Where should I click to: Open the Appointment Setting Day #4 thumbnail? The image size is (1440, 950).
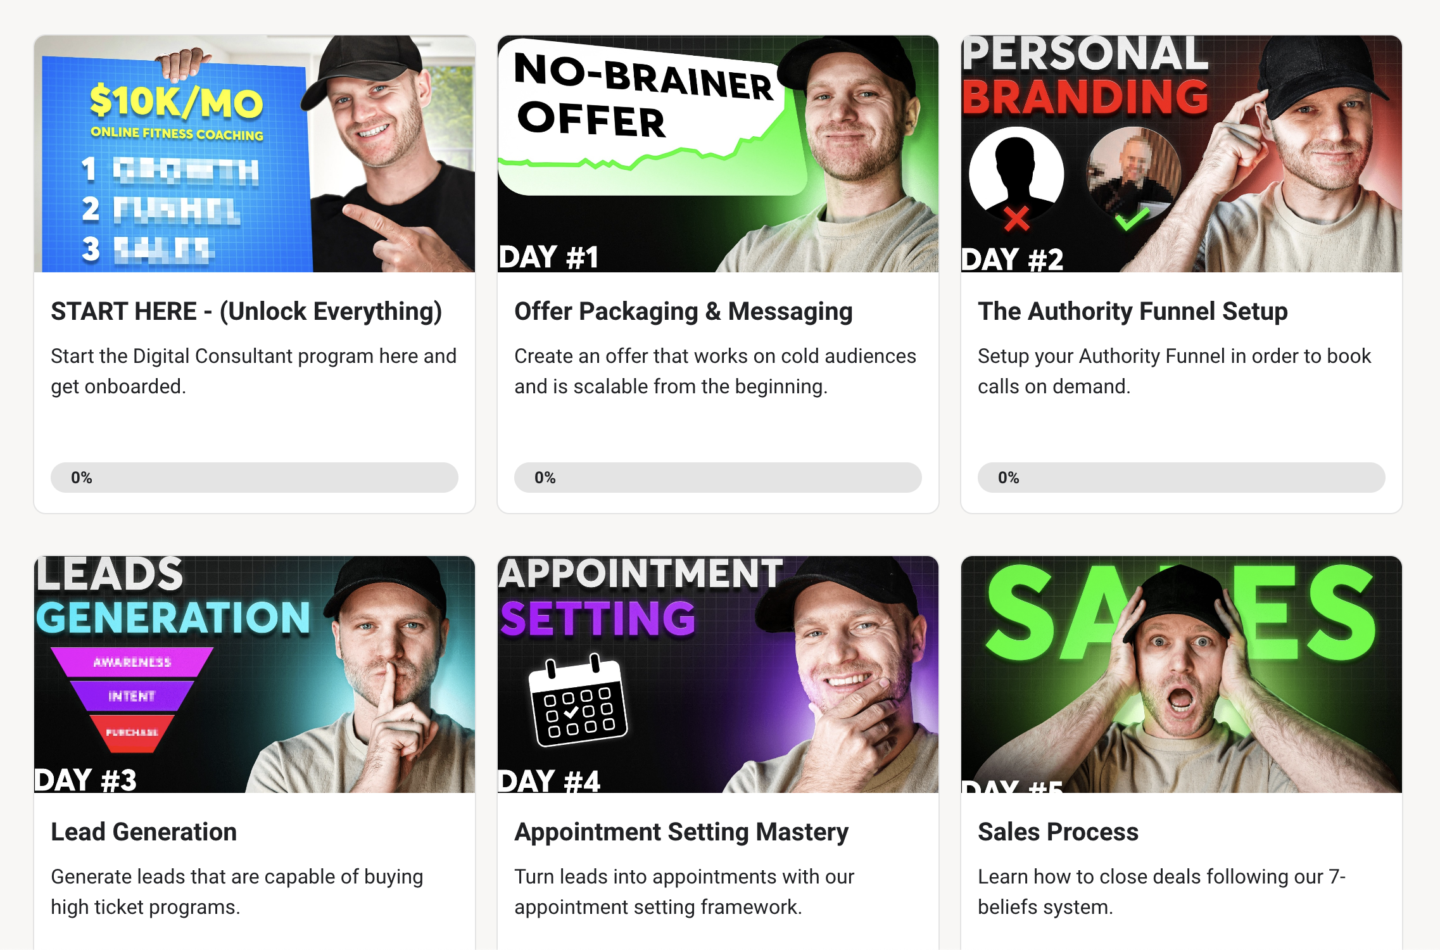pos(718,674)
